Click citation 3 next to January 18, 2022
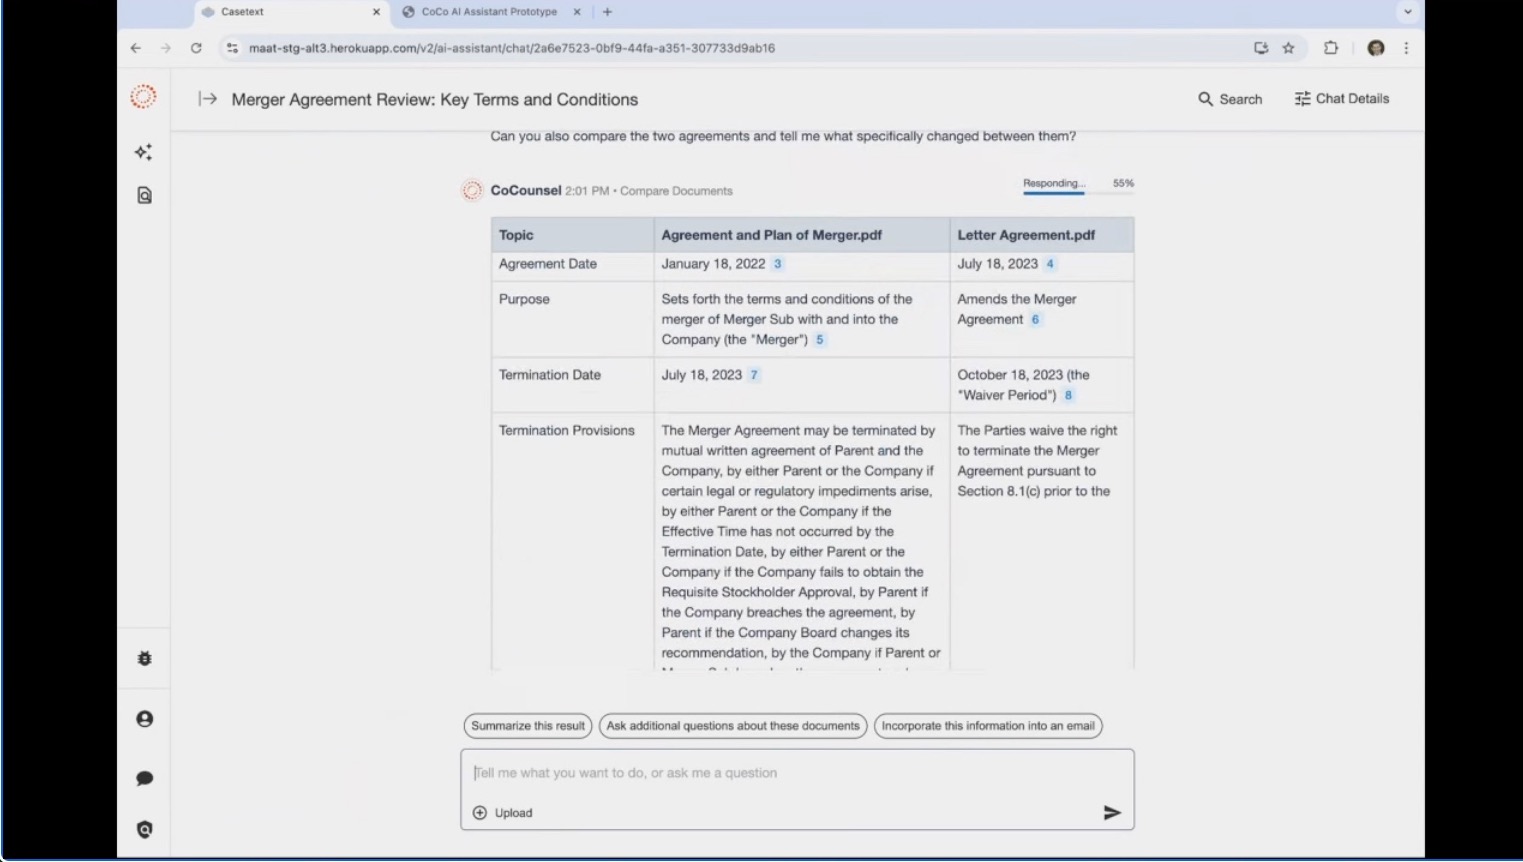This screenshot has width=1523, height=862. [x=777, y=264]
